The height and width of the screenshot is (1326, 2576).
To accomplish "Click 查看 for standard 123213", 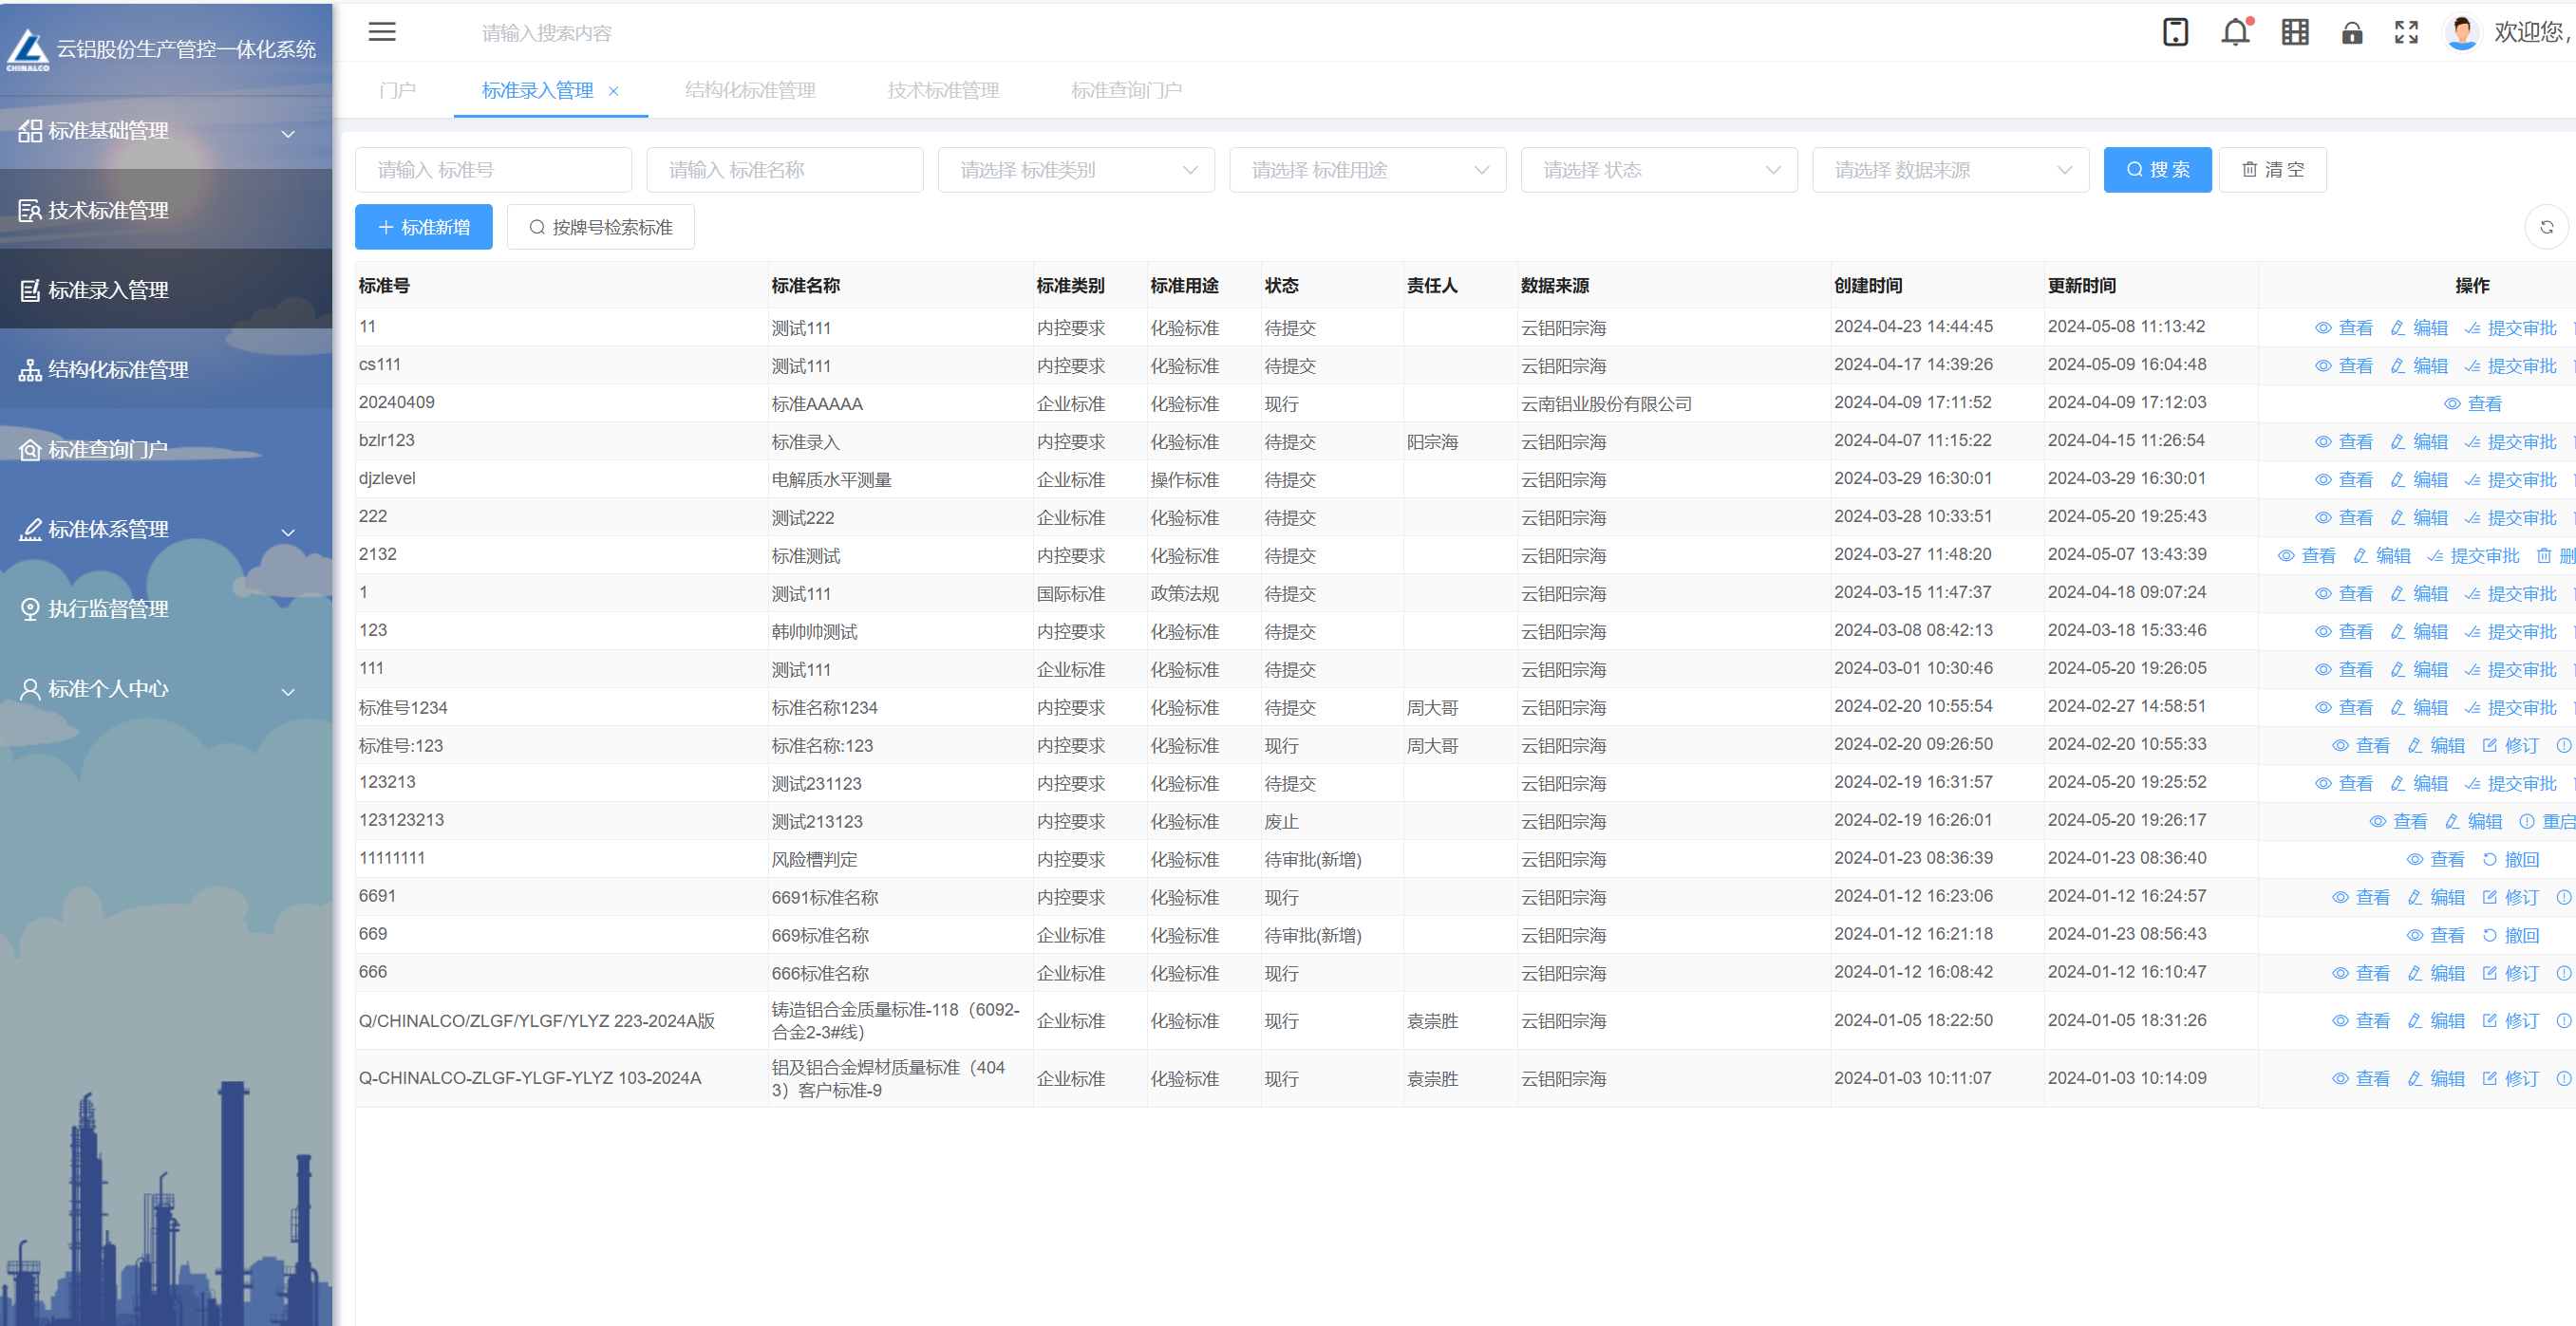I will pos(2344,784).
